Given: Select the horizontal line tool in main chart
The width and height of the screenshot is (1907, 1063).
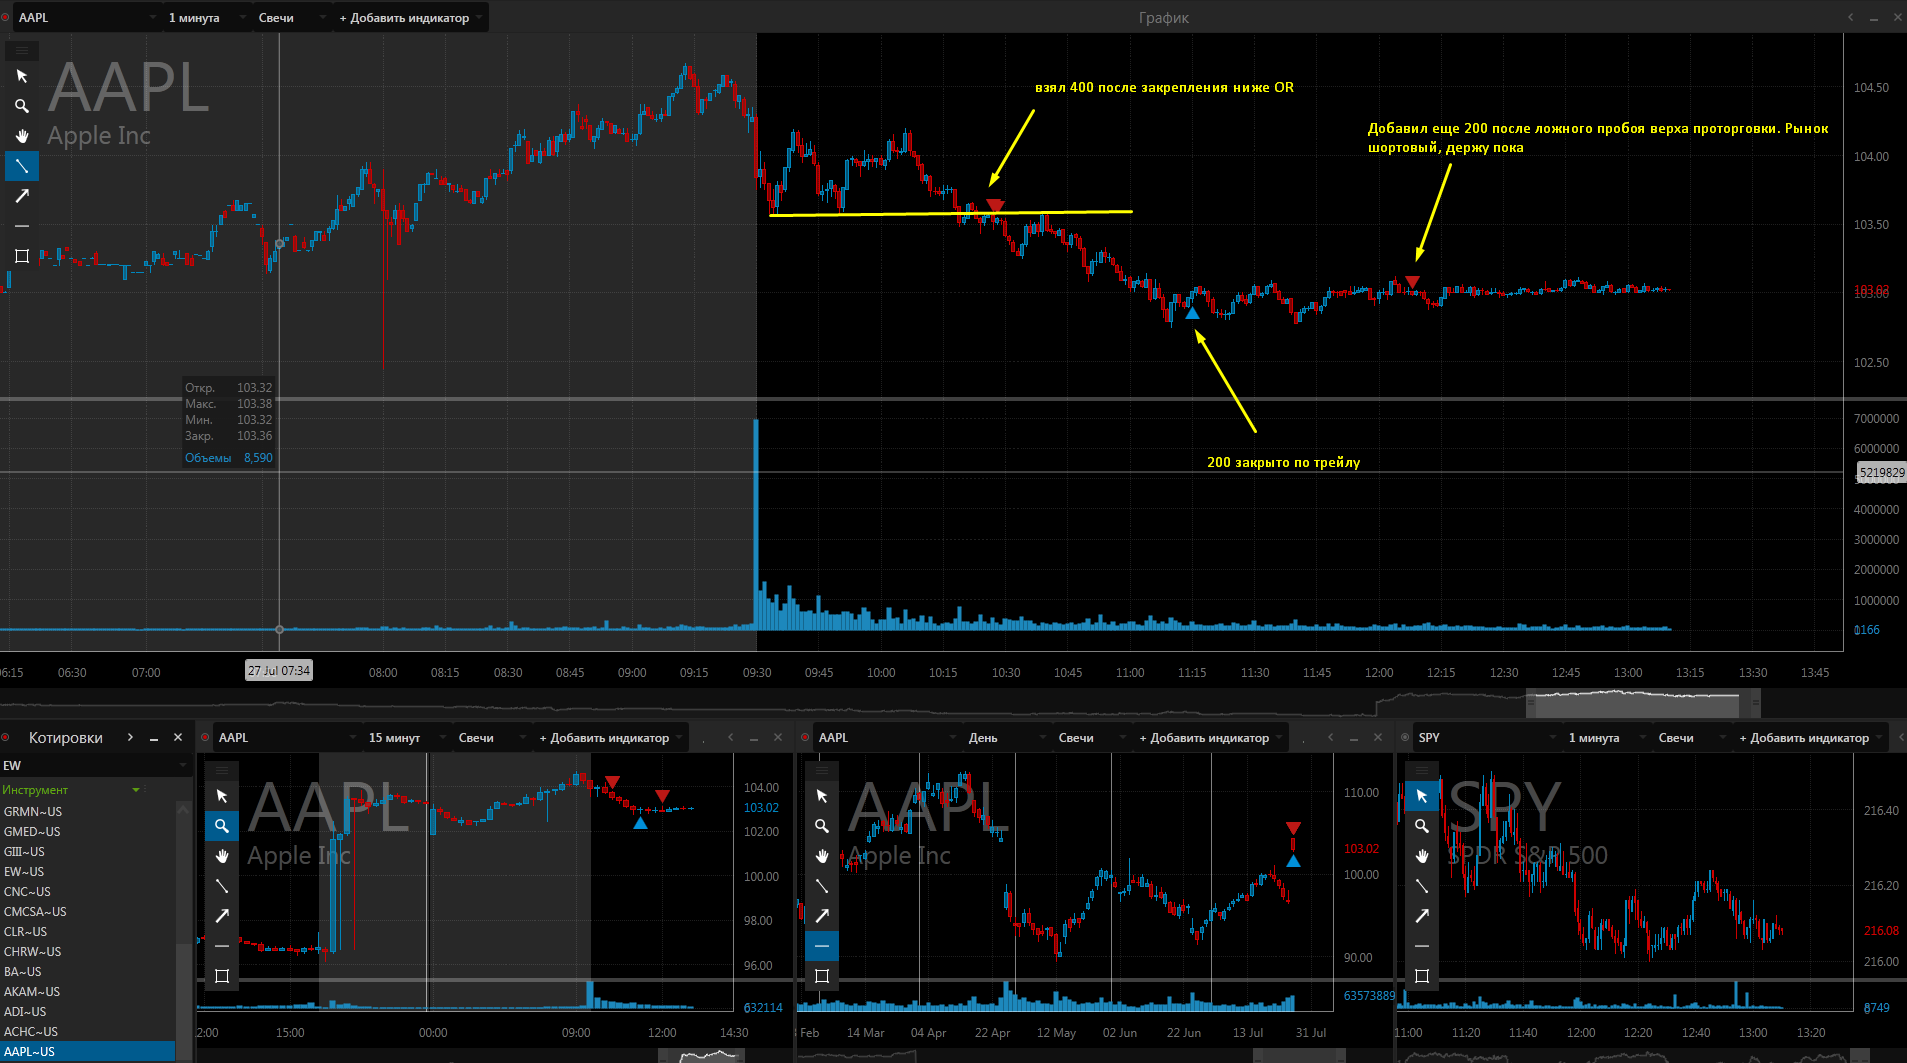Looking at the screenshot, I should point(22,226).
